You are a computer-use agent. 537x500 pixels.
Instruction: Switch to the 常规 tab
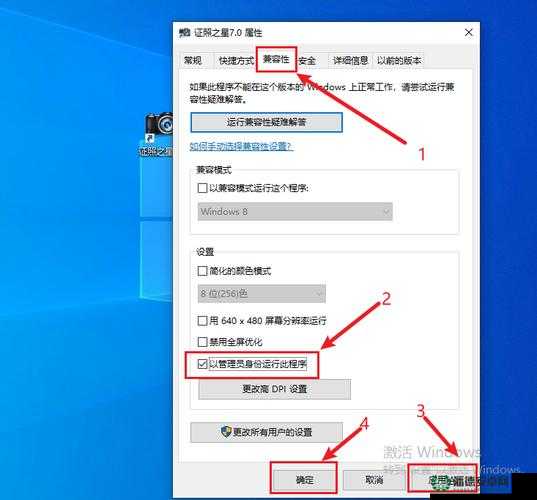pyautogui.click(x=193, y=61)
